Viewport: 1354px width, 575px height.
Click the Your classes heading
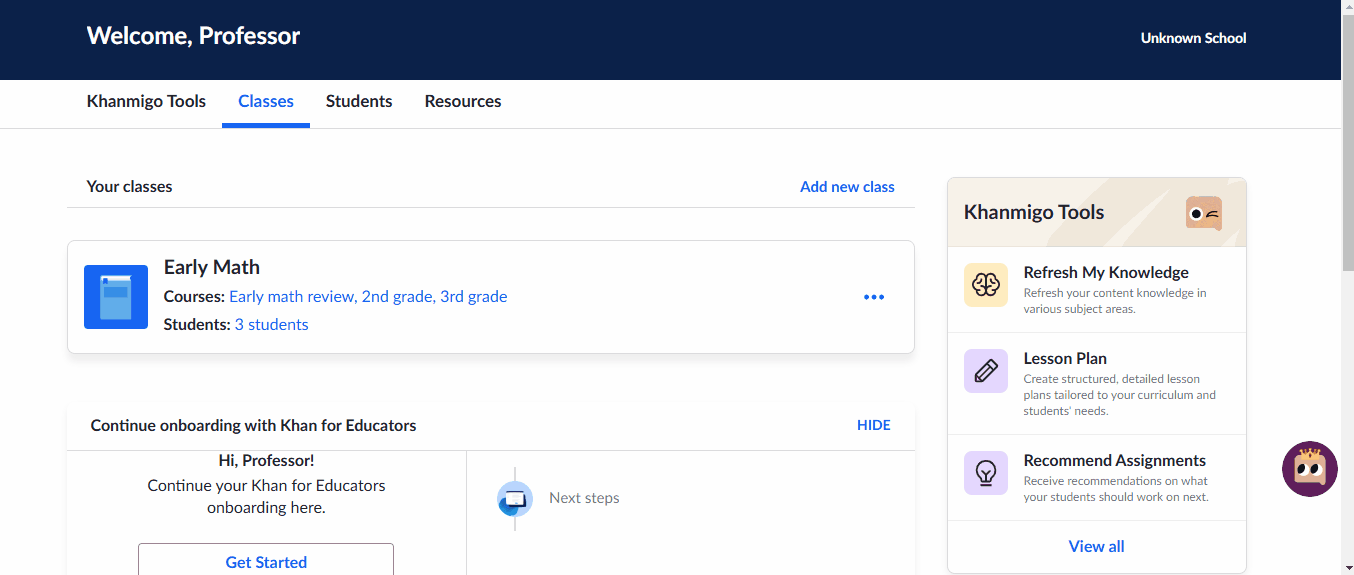click(129, 187)
